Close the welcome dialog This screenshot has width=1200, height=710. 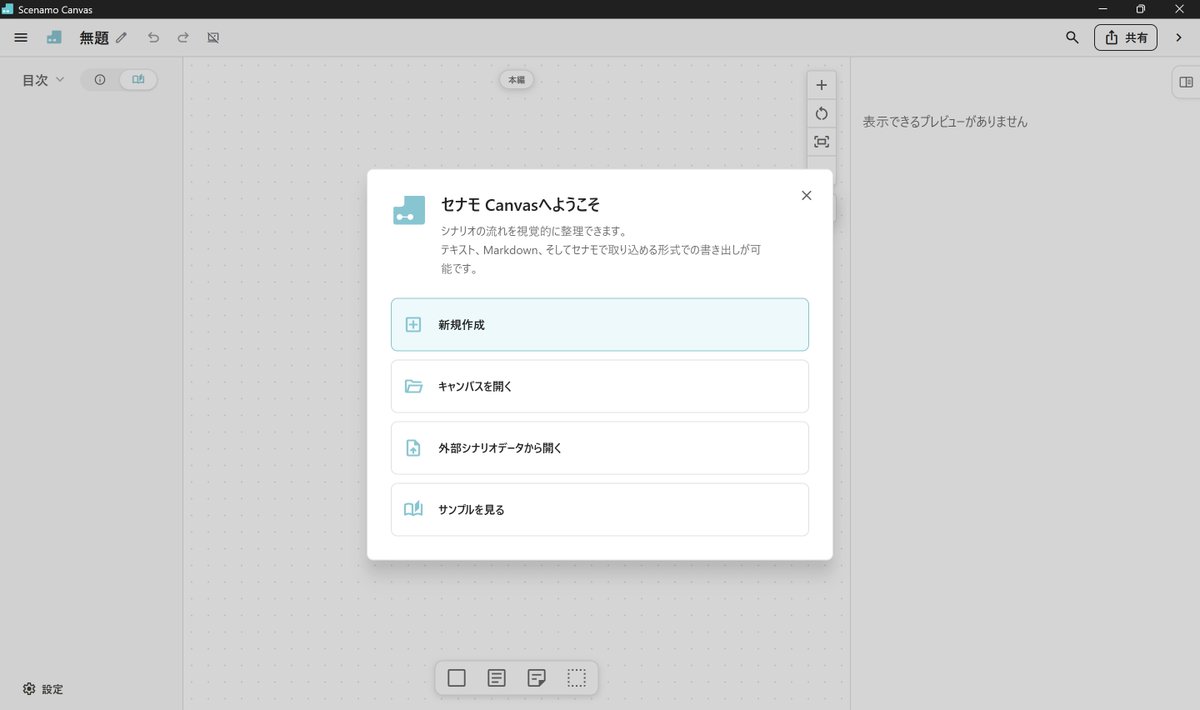[807, 195]
